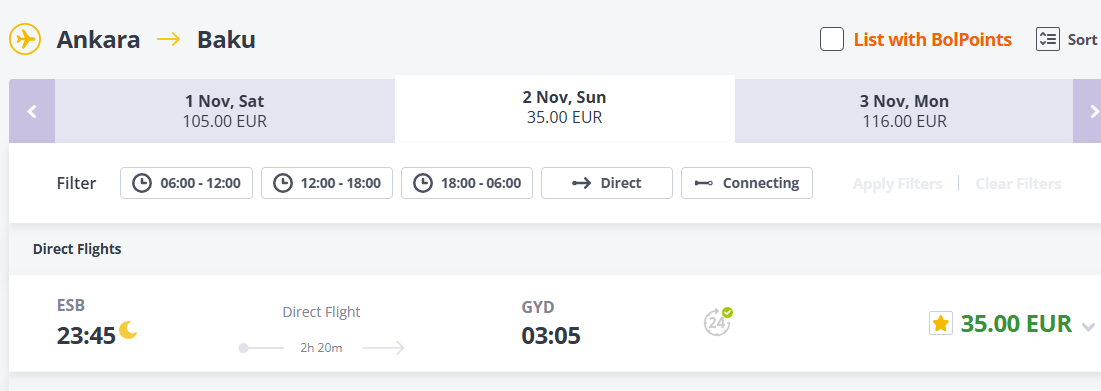Toggle the 12:00 - 18:00 time filter

(x=327, y=183)
